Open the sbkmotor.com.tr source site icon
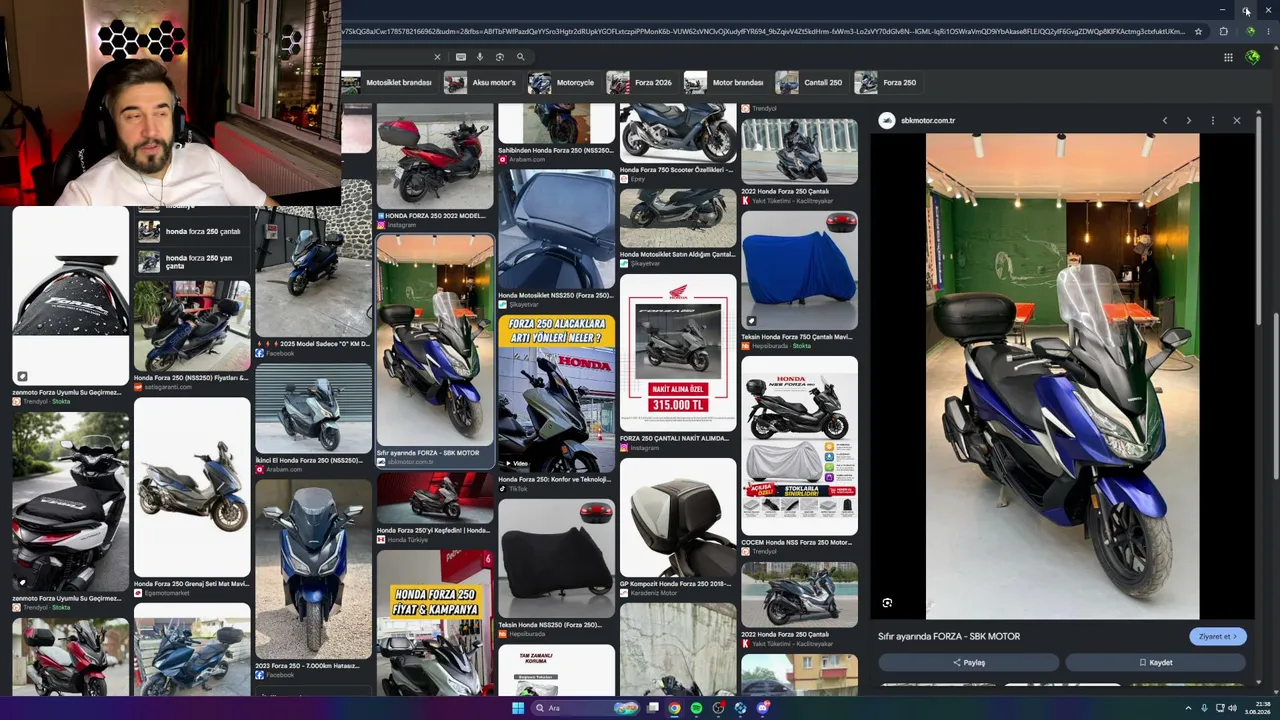1280x720 pixels. coord(886,121)
